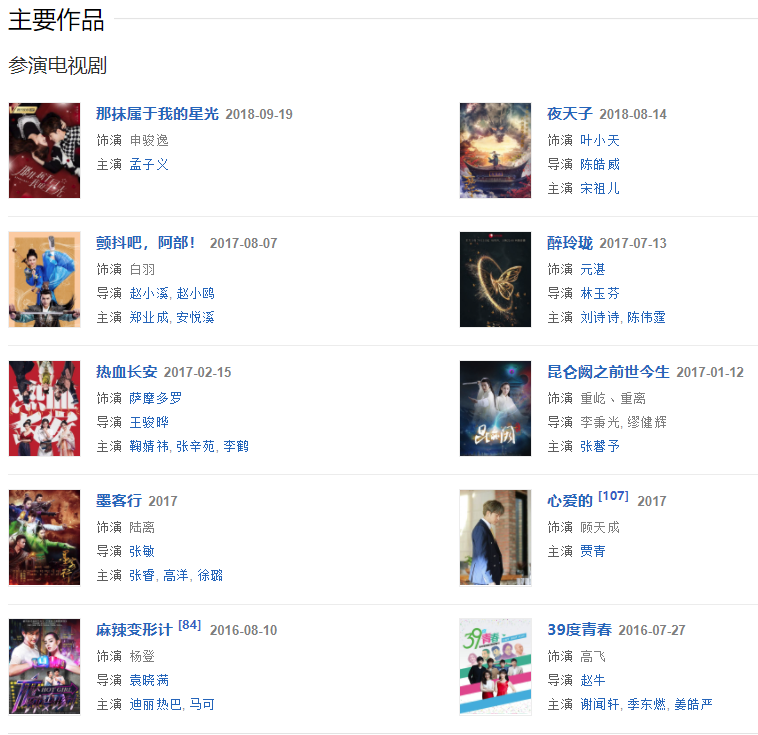Open the 迪丽热巴 actor link

155,704
